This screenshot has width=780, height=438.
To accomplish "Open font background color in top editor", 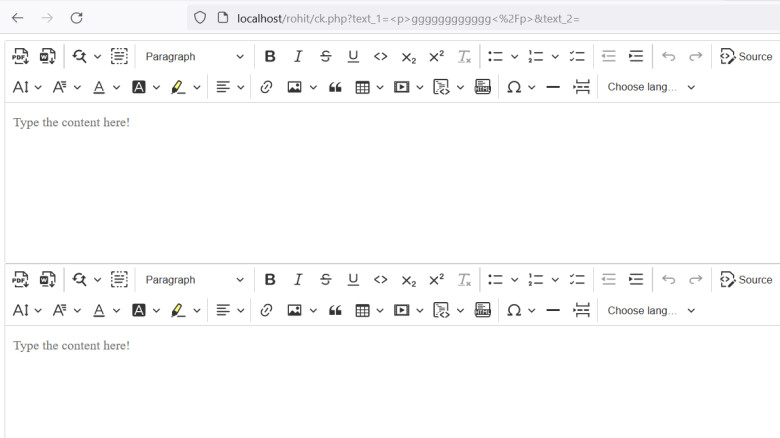I will tap(145, 87).
